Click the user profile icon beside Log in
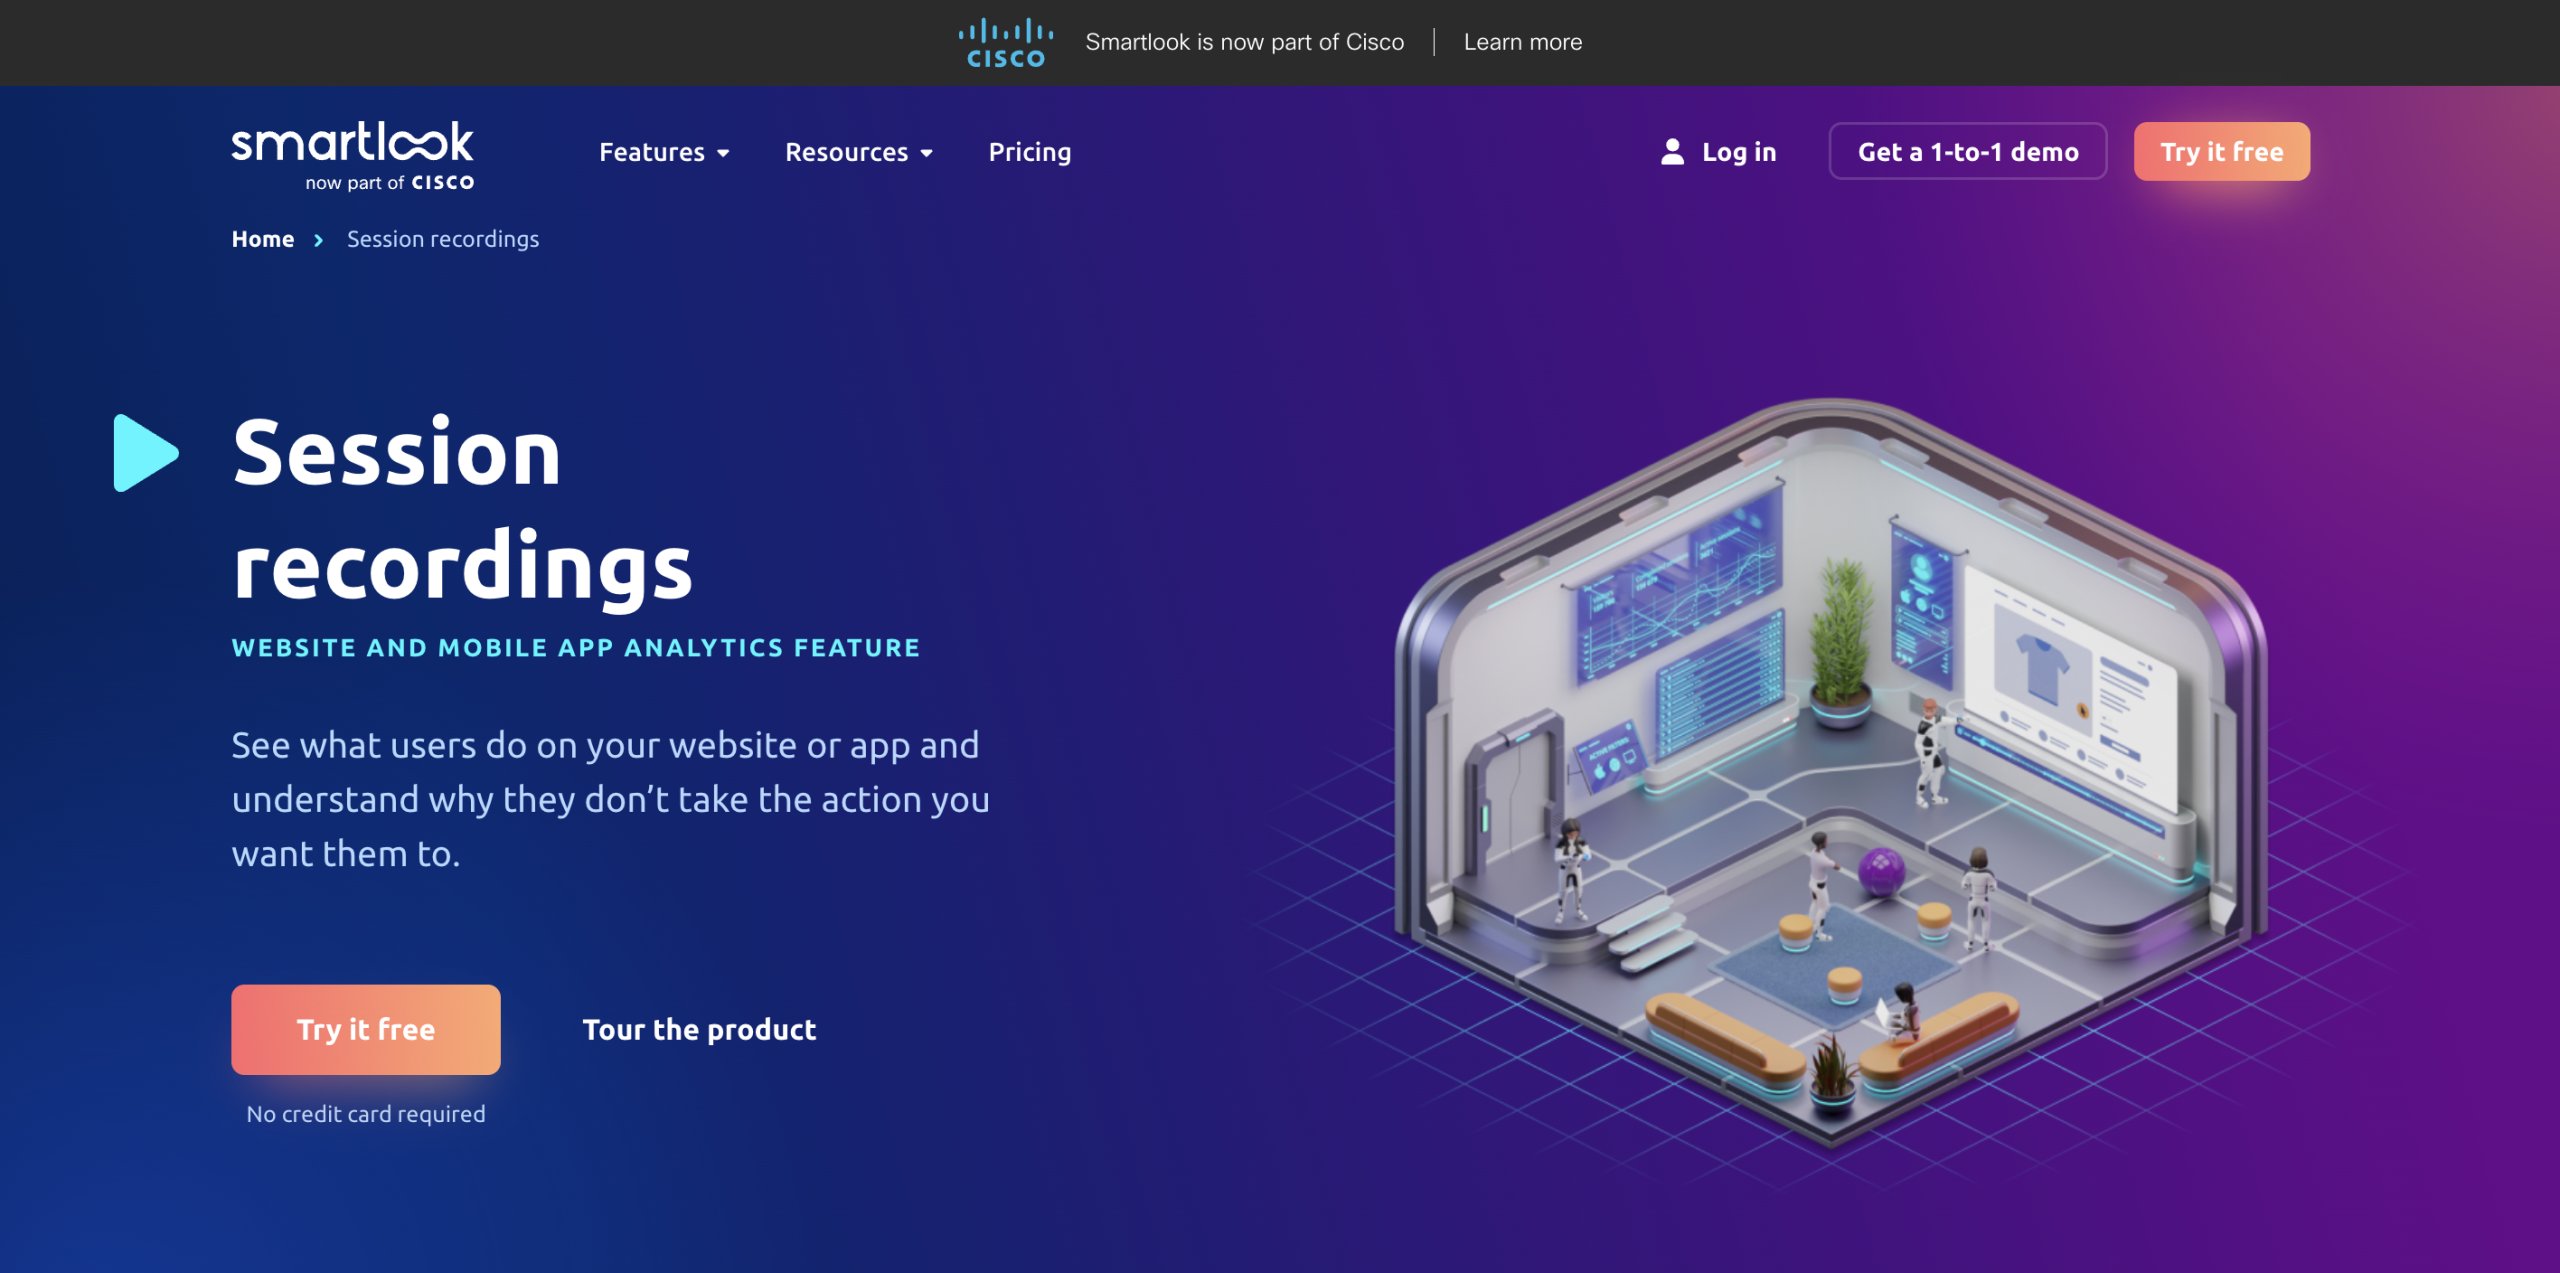The image size is (2560, 1273). point(1671,152)
